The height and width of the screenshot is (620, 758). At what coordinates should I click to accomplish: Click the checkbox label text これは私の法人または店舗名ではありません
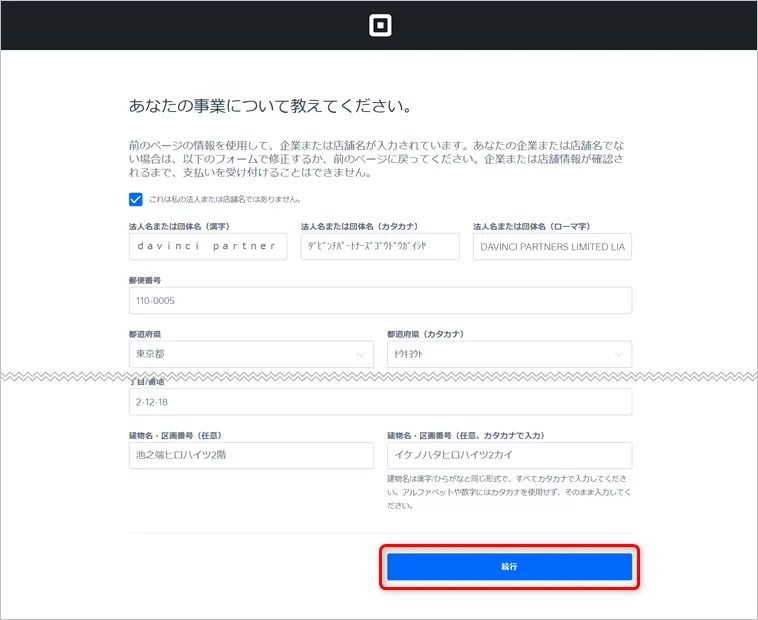coord(217,199)
